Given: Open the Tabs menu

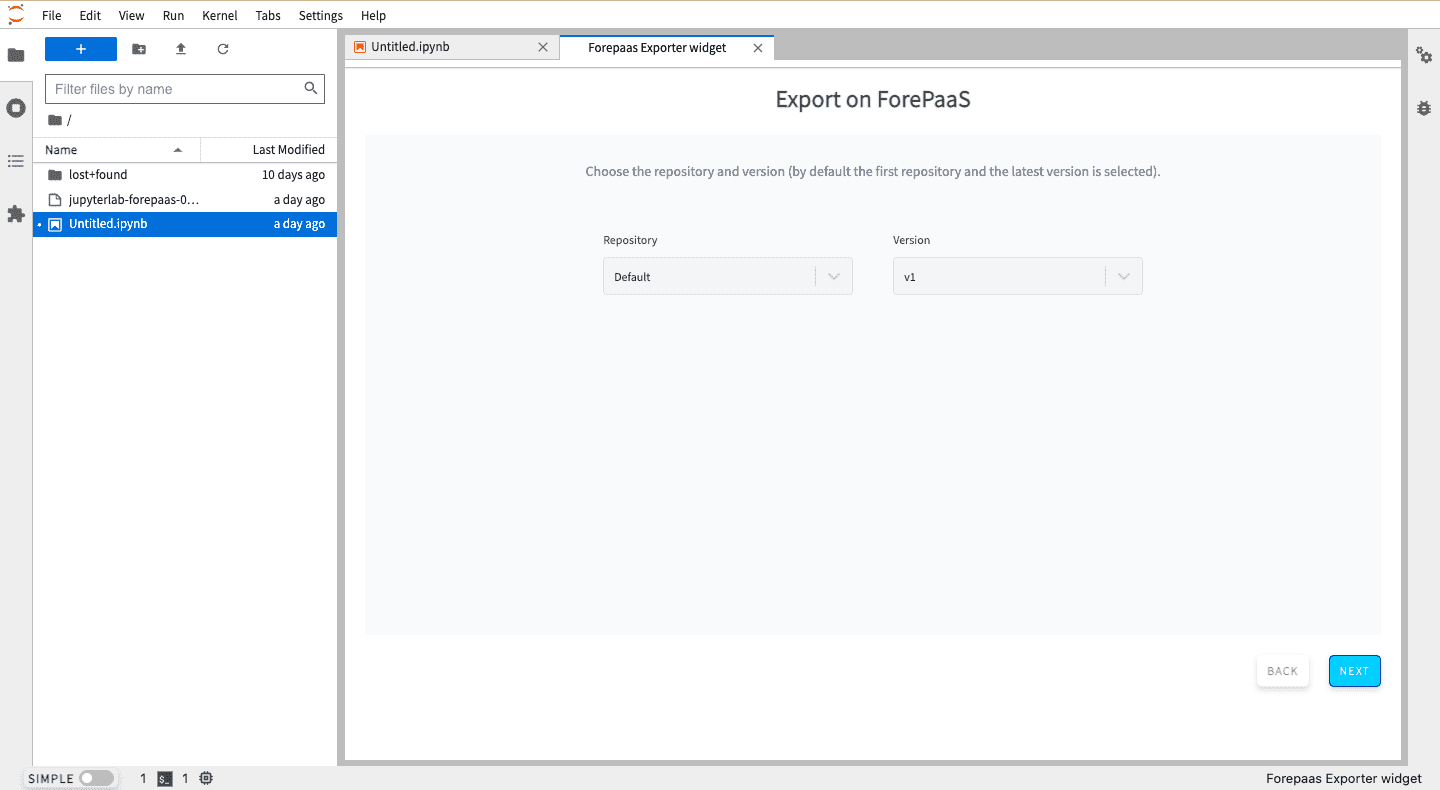Looking at the screenshot, I should click(268, 16).
